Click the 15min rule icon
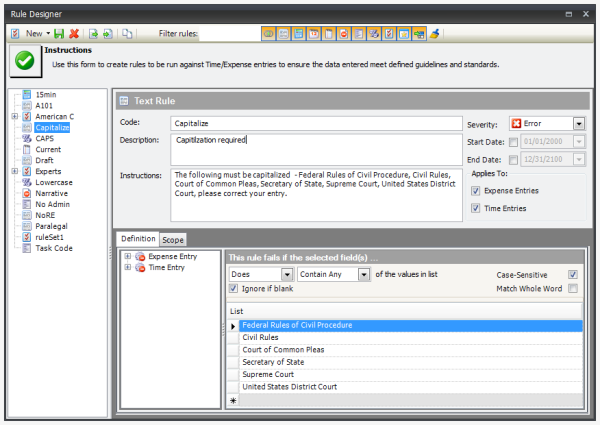Viewport: 600px width, 425px height. coord(26,95)
